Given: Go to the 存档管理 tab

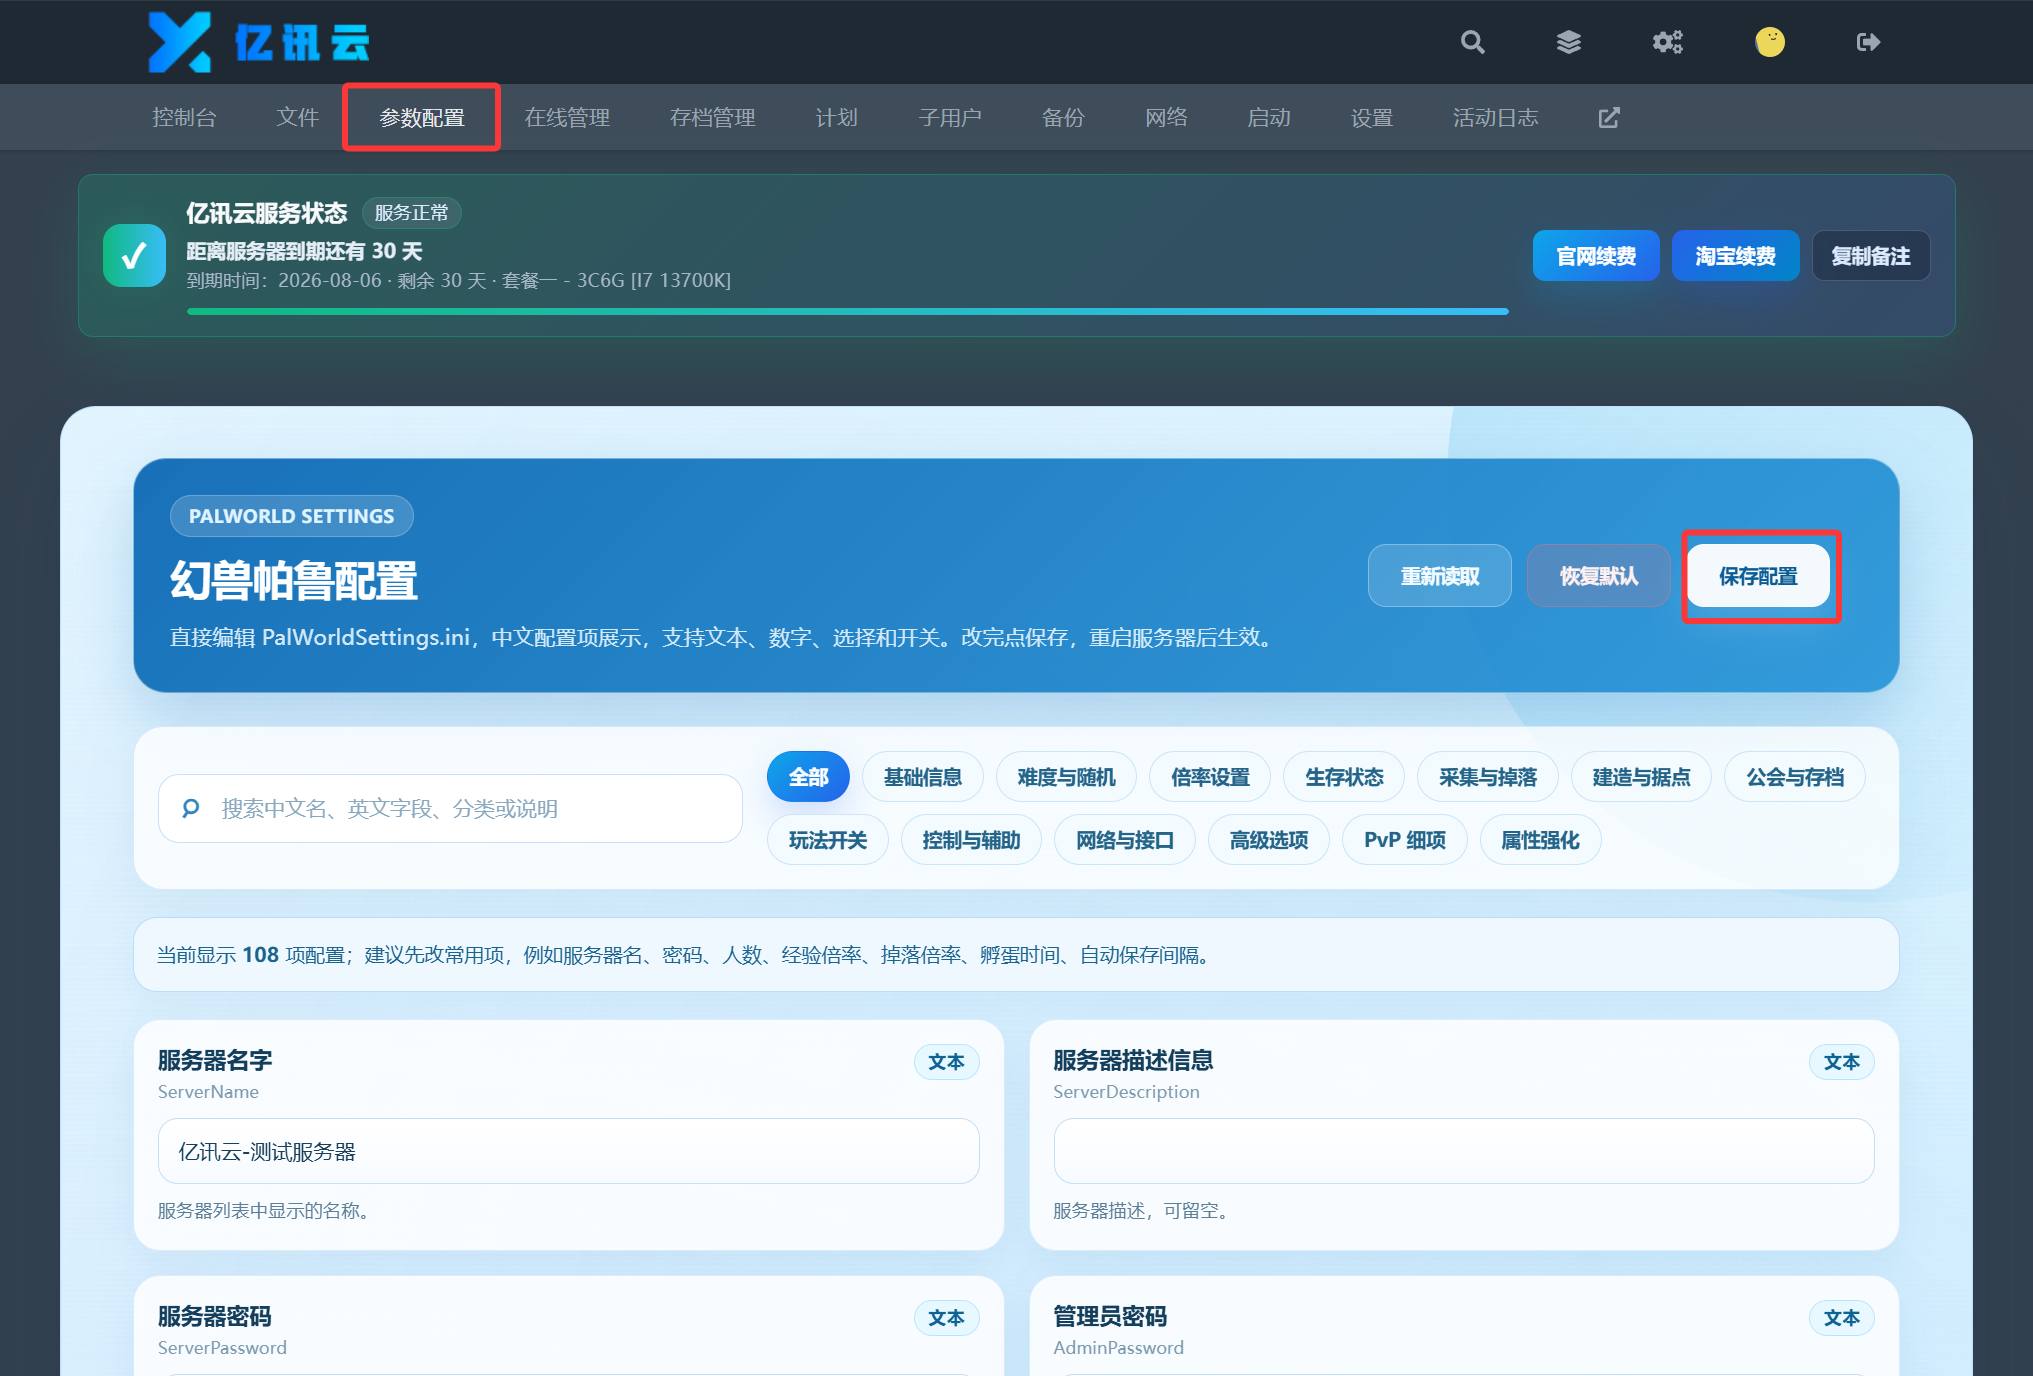Looking at the screenshot, I should (712, 118).
